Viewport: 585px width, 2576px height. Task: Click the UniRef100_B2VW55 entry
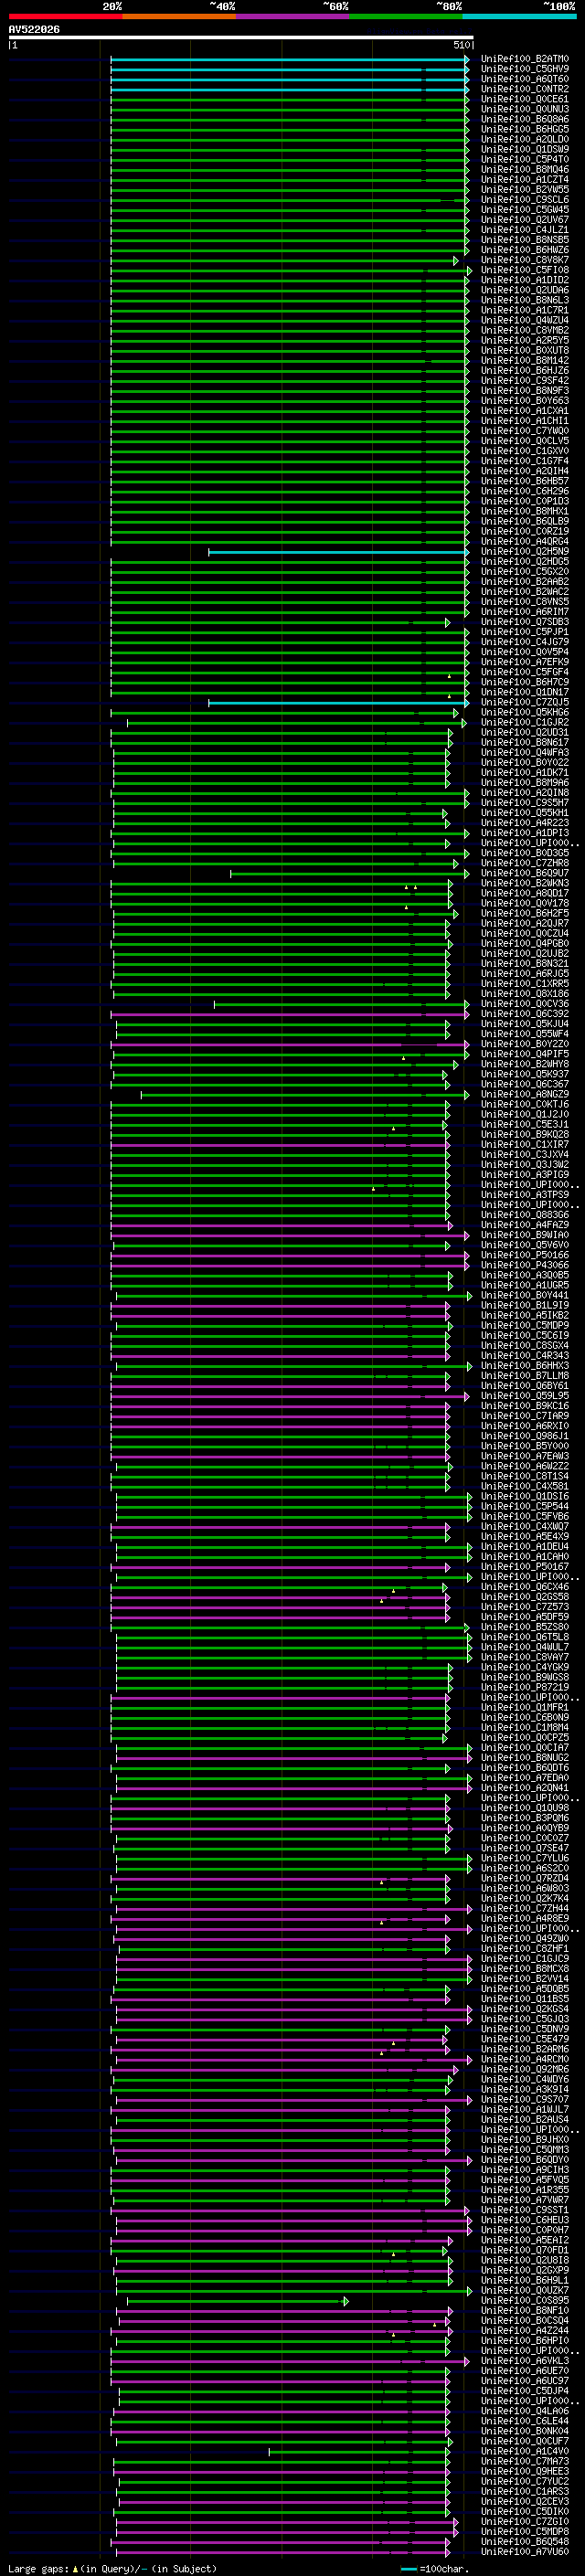pyautogui.click(x=525, y=189)
